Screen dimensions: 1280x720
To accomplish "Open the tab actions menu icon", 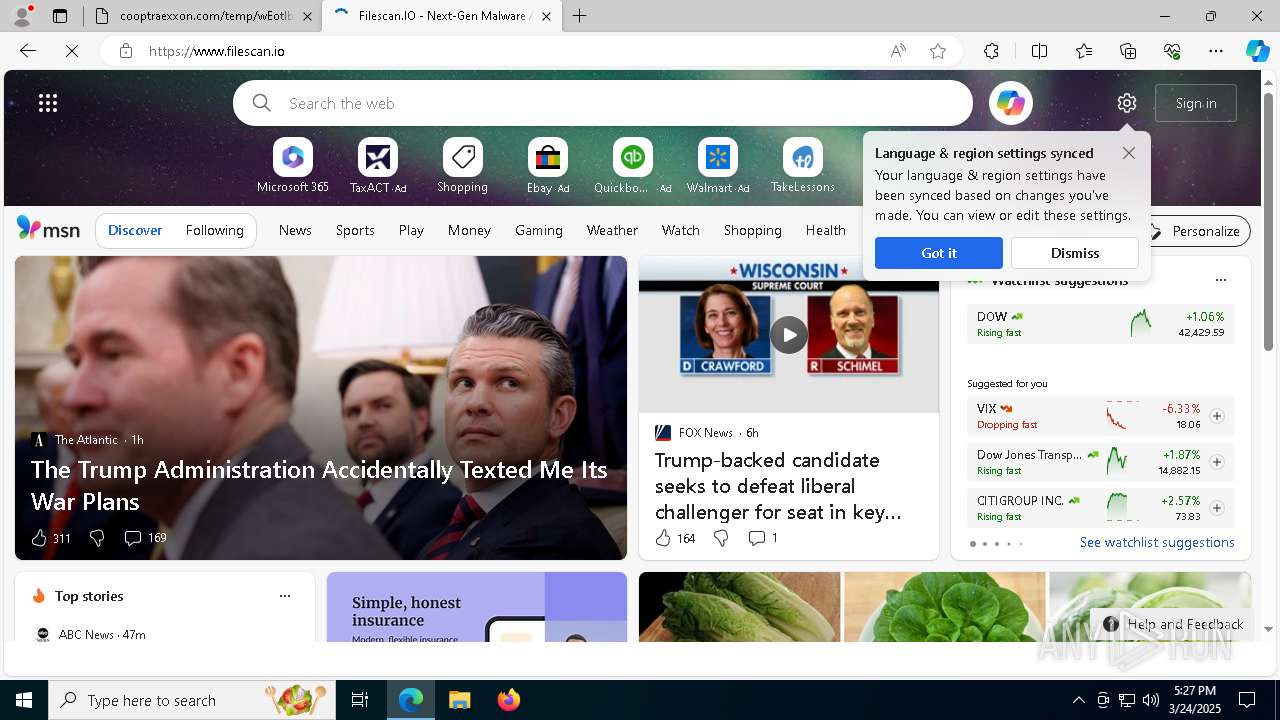I will (x=60, y=16).
